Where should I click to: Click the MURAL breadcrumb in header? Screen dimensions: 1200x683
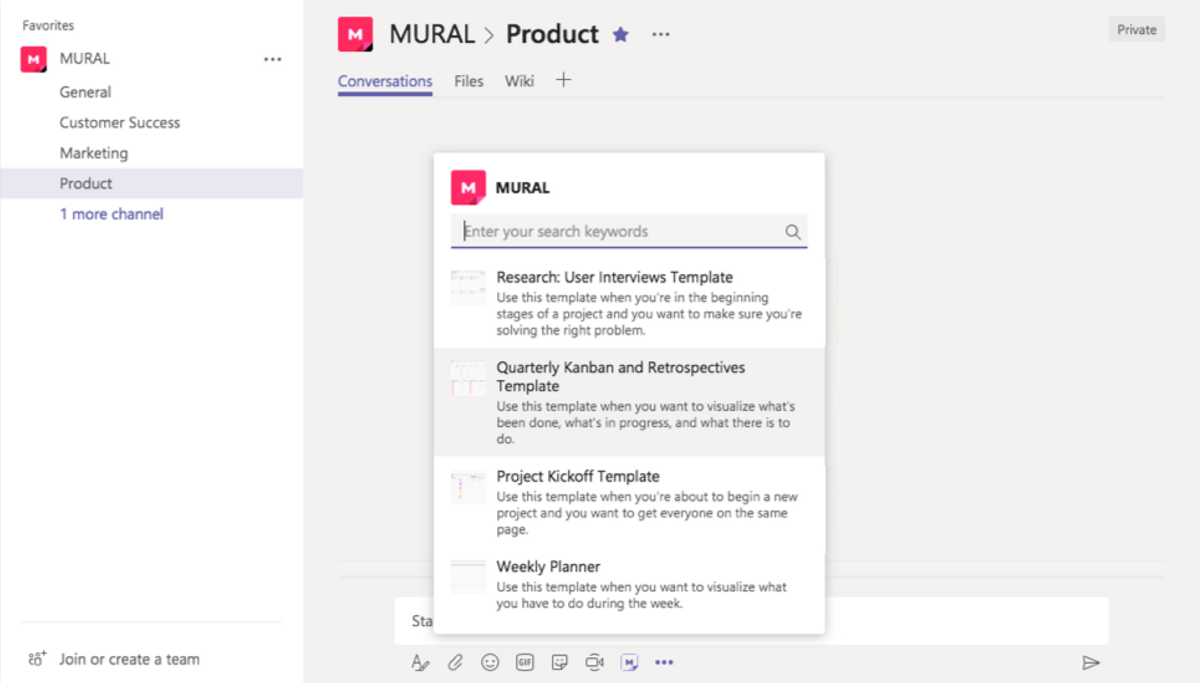pyautogui.click(x=432, y=34)
